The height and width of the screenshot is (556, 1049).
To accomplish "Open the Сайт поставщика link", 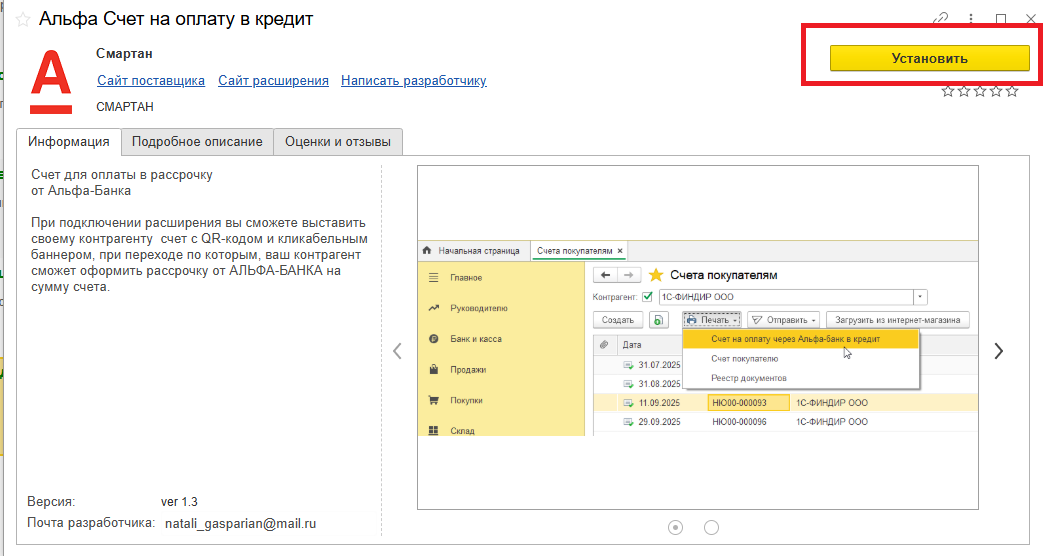I will [151, 80].
